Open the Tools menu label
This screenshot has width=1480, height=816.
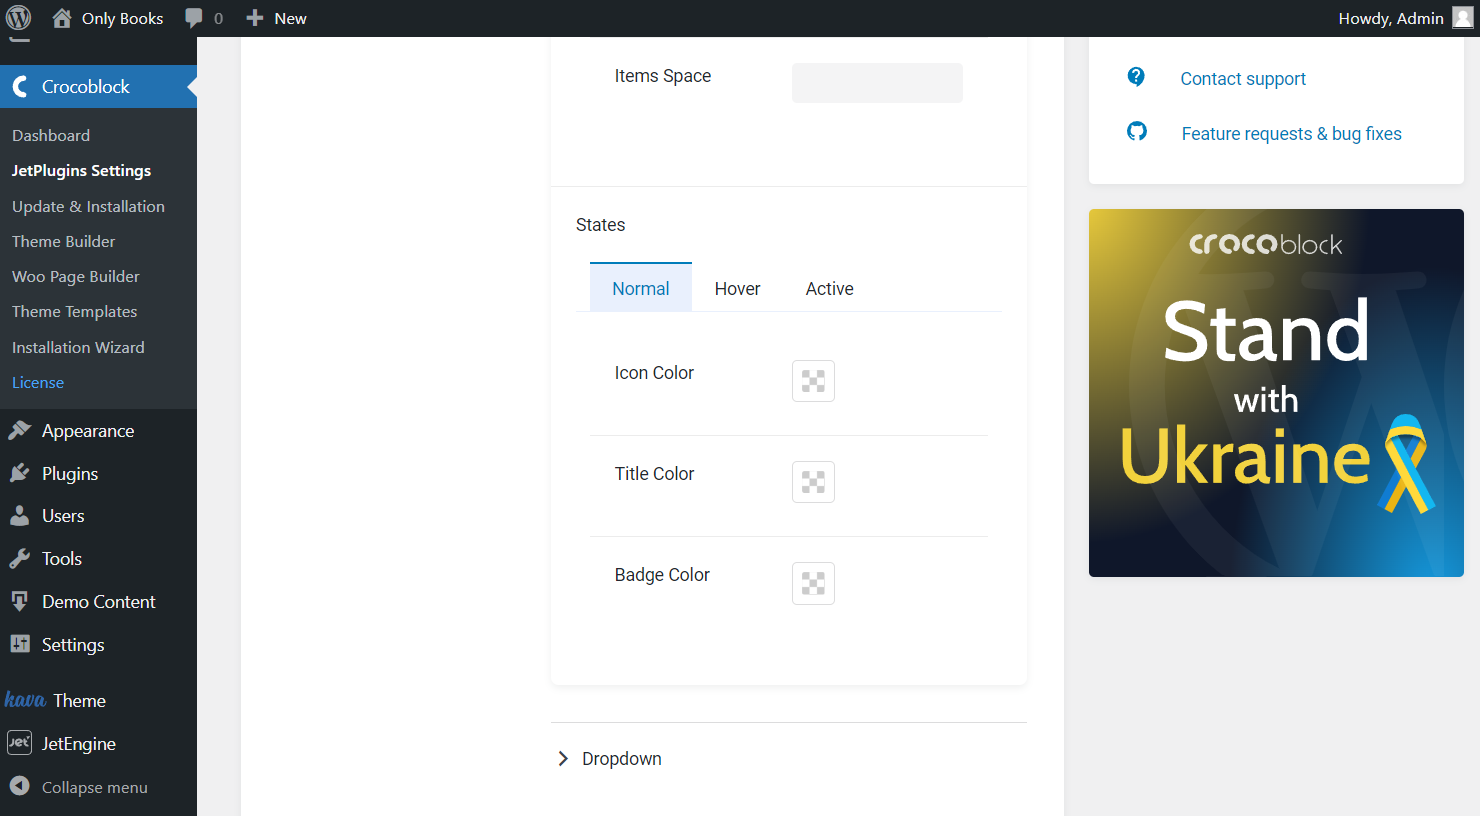62,559
